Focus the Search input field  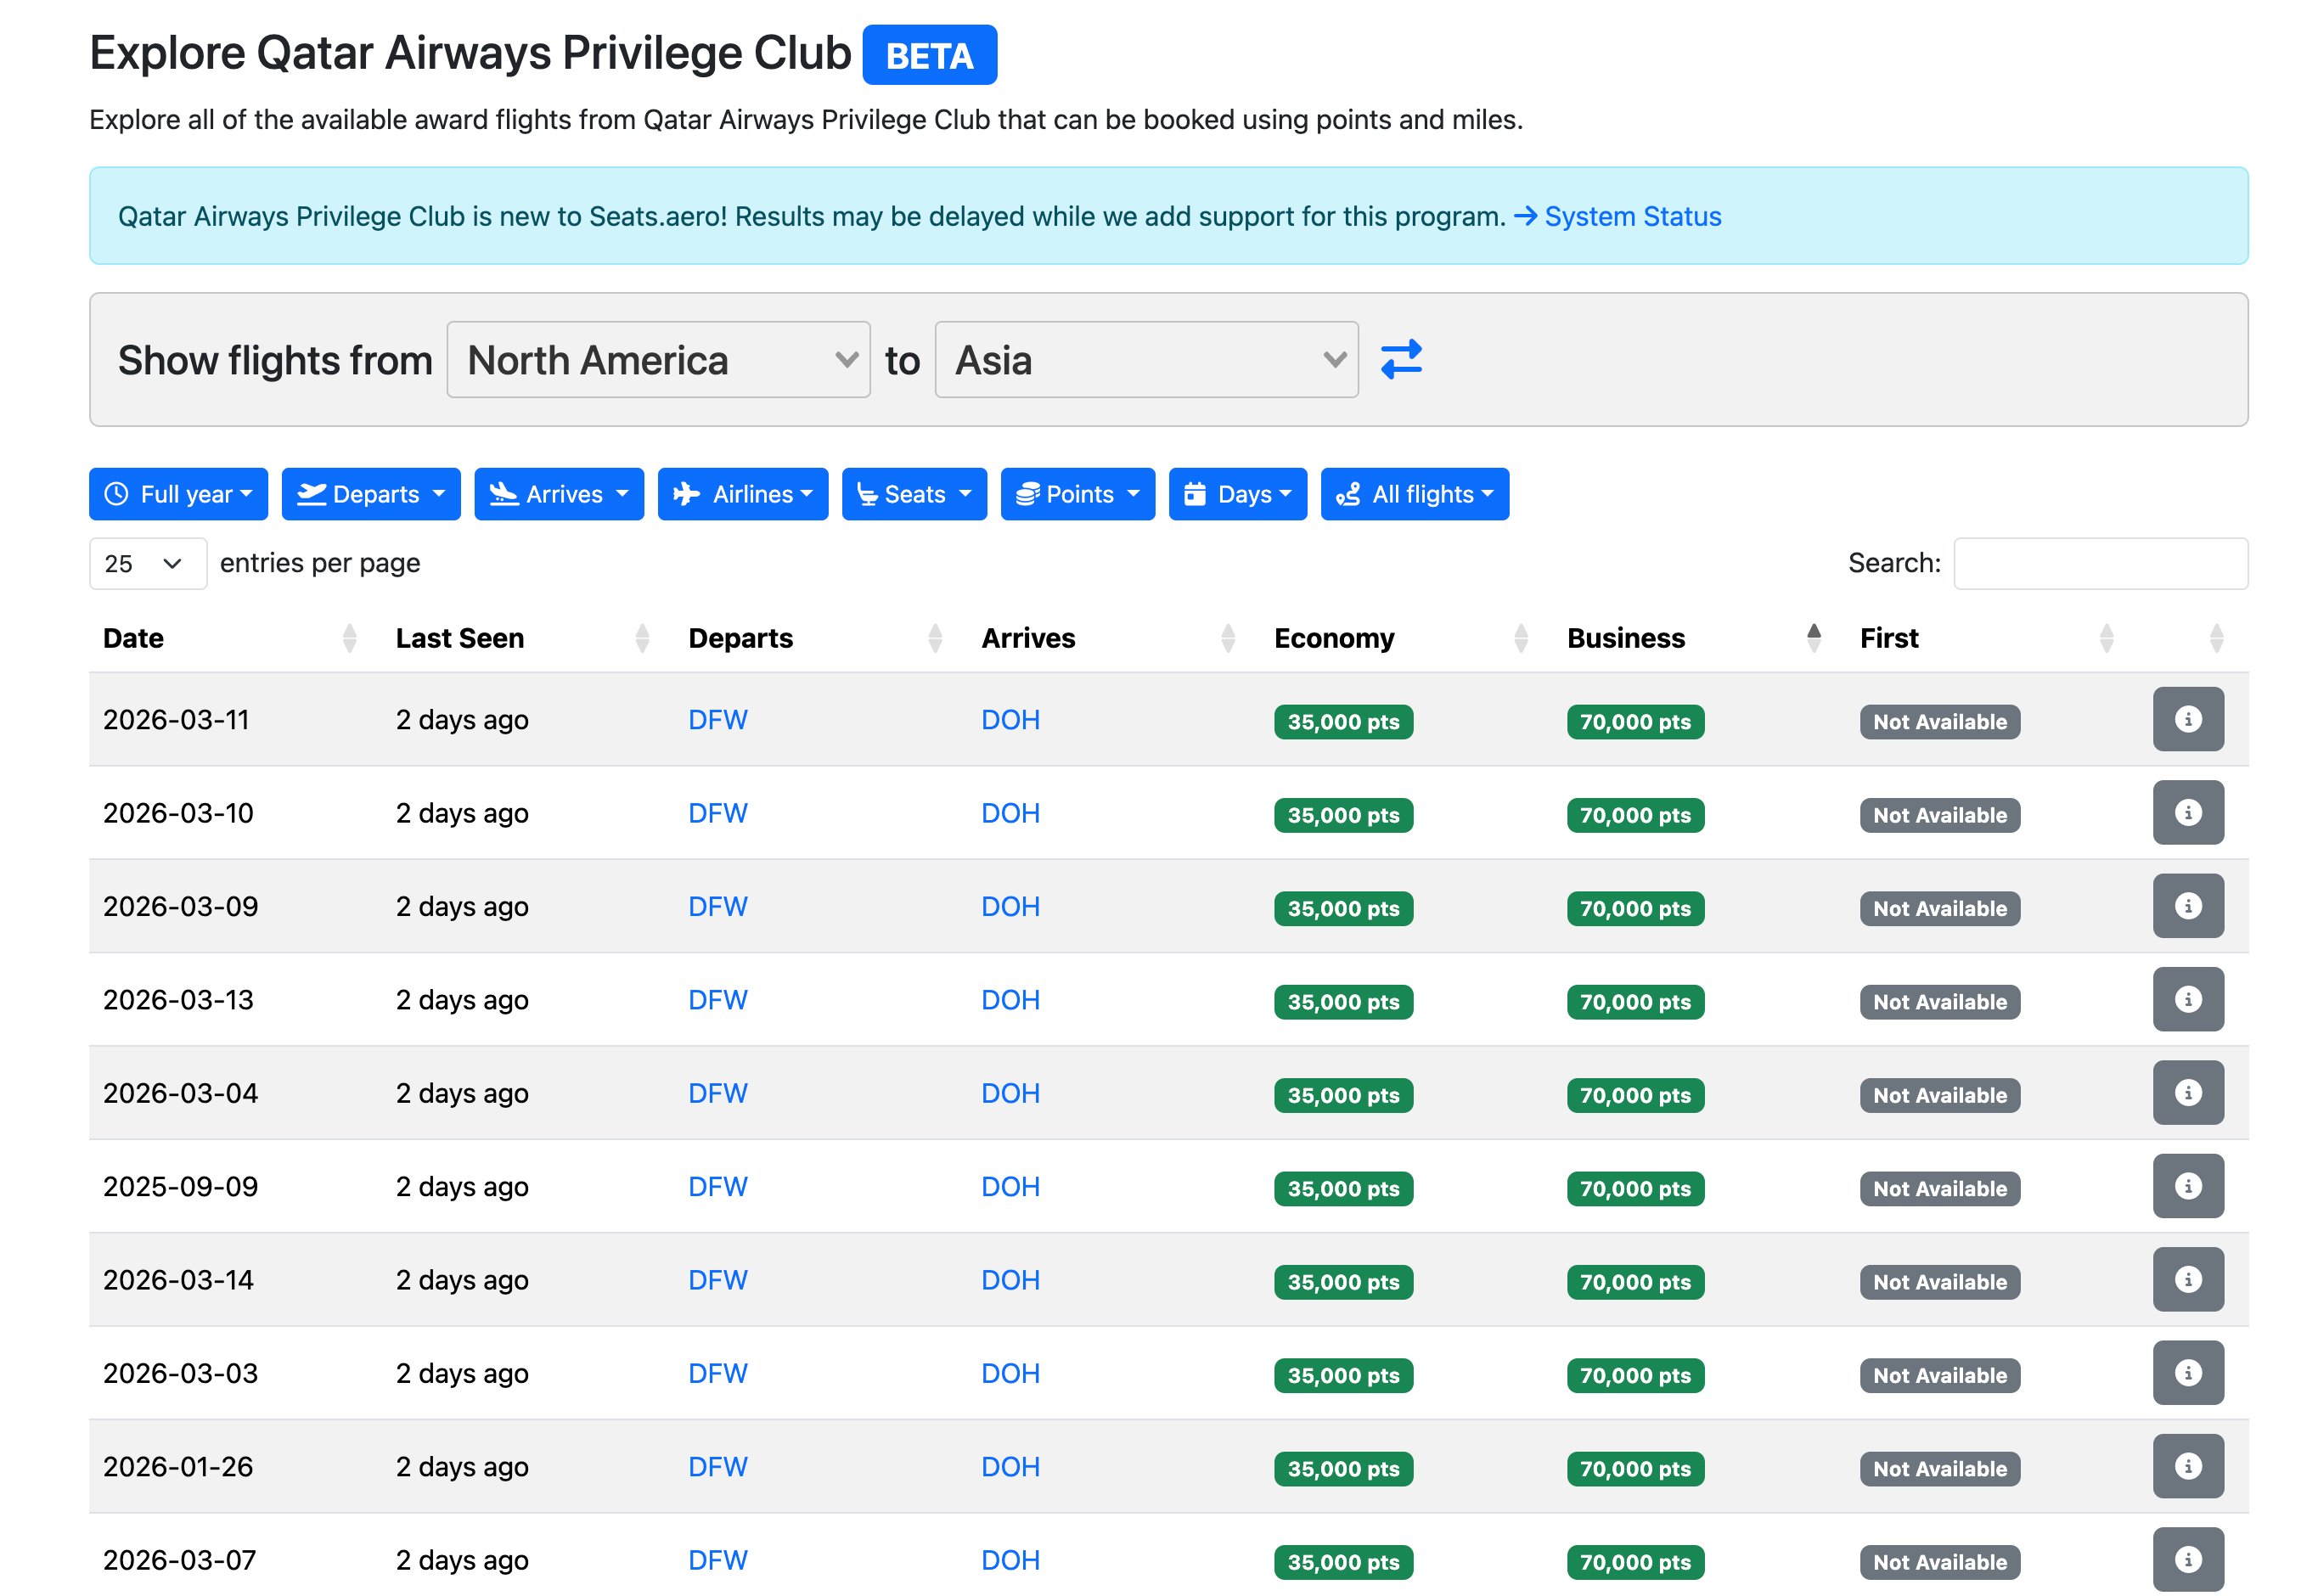coord(2099,564)
